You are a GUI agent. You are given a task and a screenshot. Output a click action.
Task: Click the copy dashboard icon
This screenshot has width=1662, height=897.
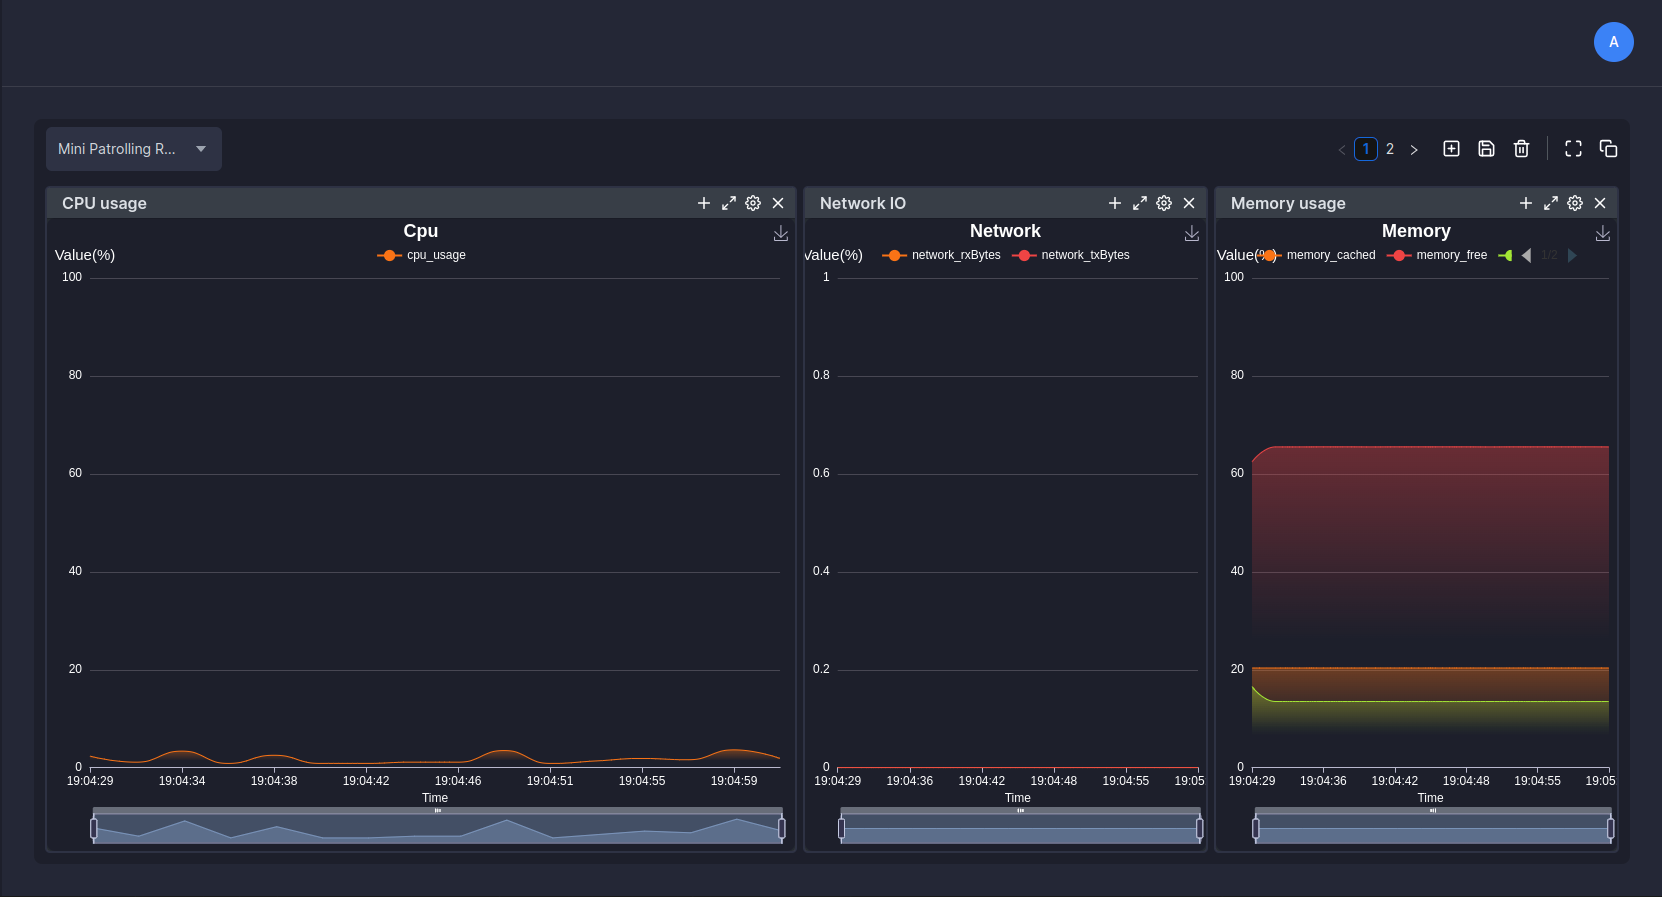coord(1608,149)
